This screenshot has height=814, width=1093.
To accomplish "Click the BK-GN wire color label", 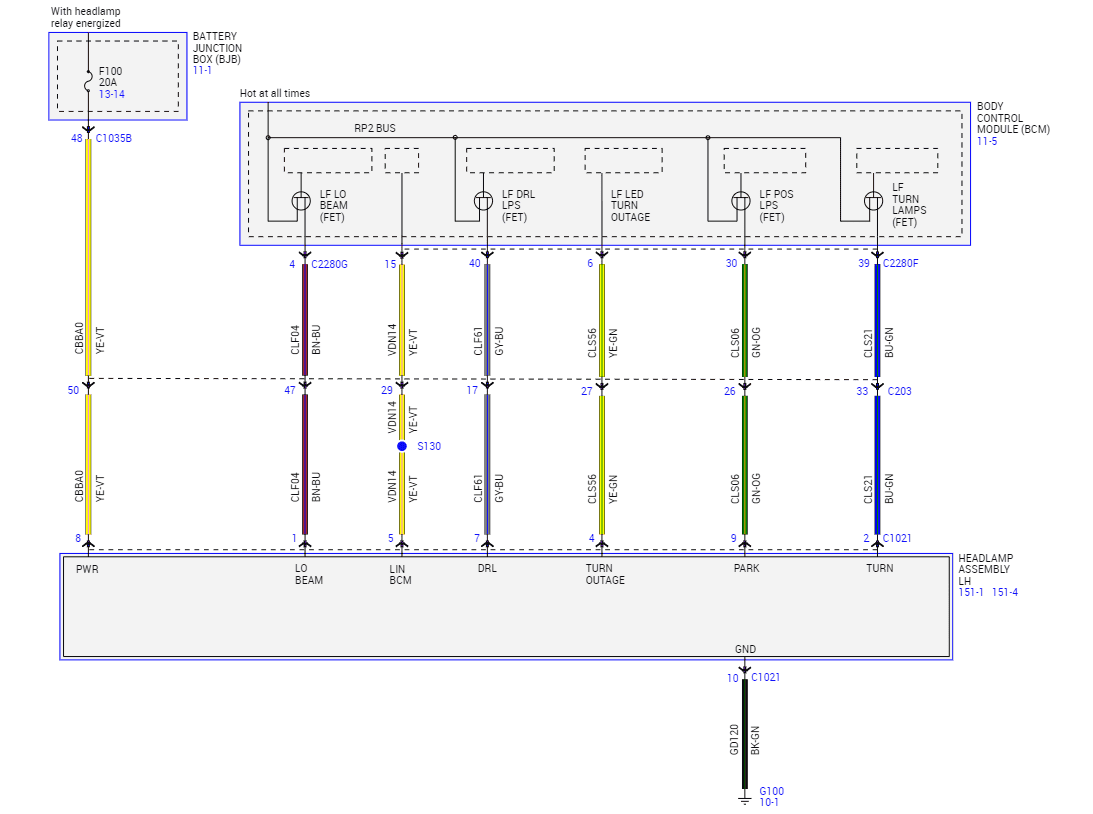I will [x=755, y=740].
